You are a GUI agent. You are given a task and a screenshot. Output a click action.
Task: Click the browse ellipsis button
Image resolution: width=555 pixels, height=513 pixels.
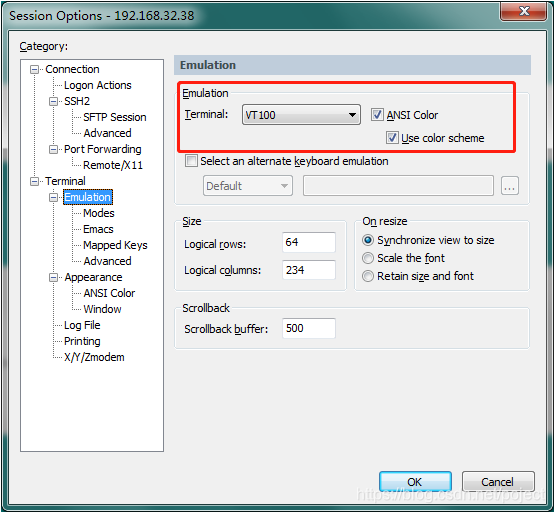pos(510,186)
